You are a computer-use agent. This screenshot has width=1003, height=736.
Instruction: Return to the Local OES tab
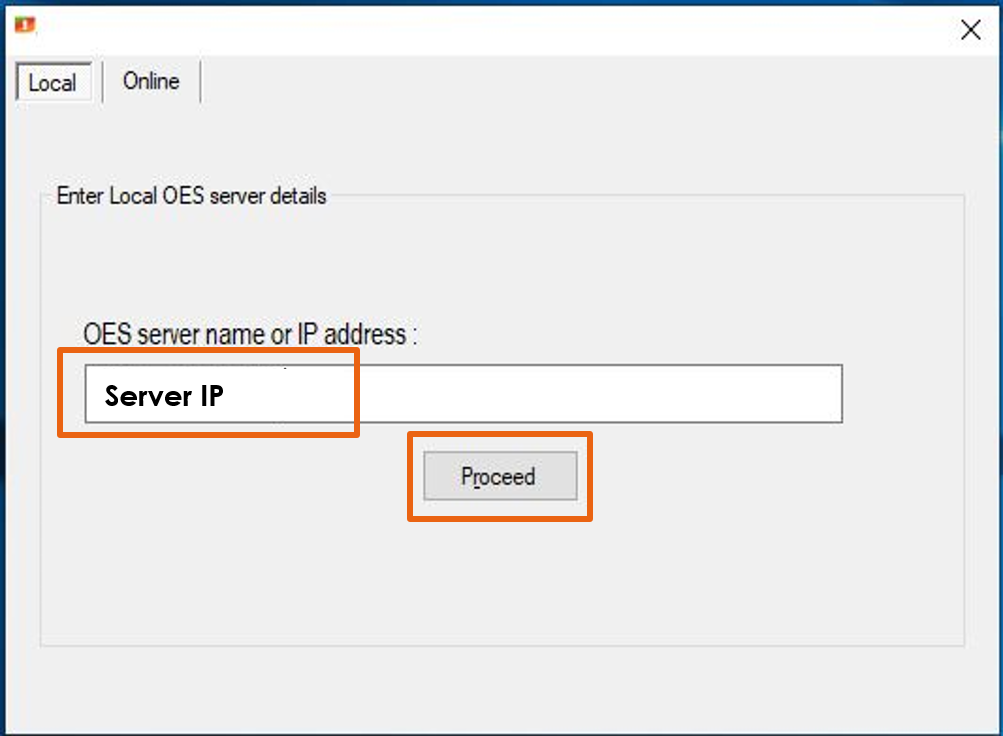(x=52, y=83)
